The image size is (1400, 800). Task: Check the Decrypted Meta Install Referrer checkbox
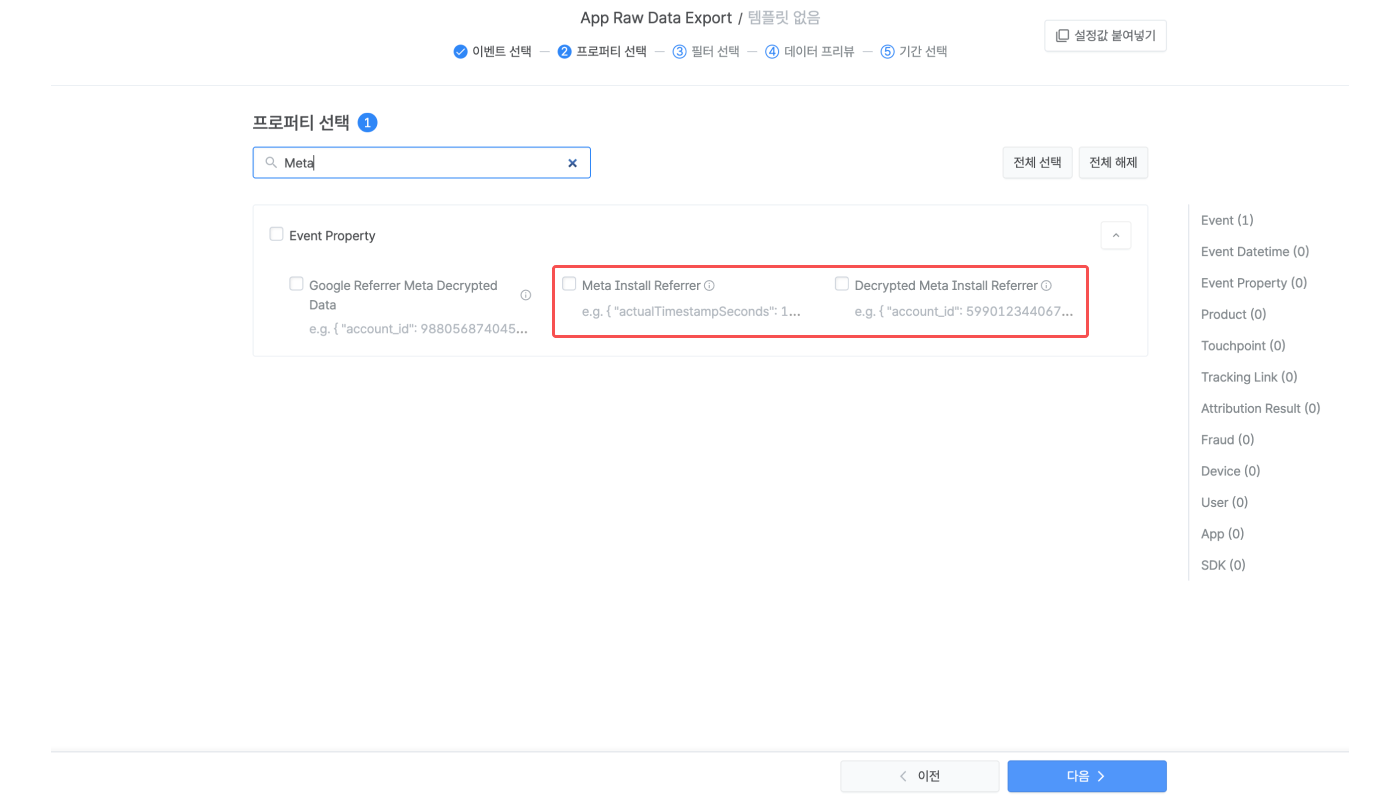[842, 284]
